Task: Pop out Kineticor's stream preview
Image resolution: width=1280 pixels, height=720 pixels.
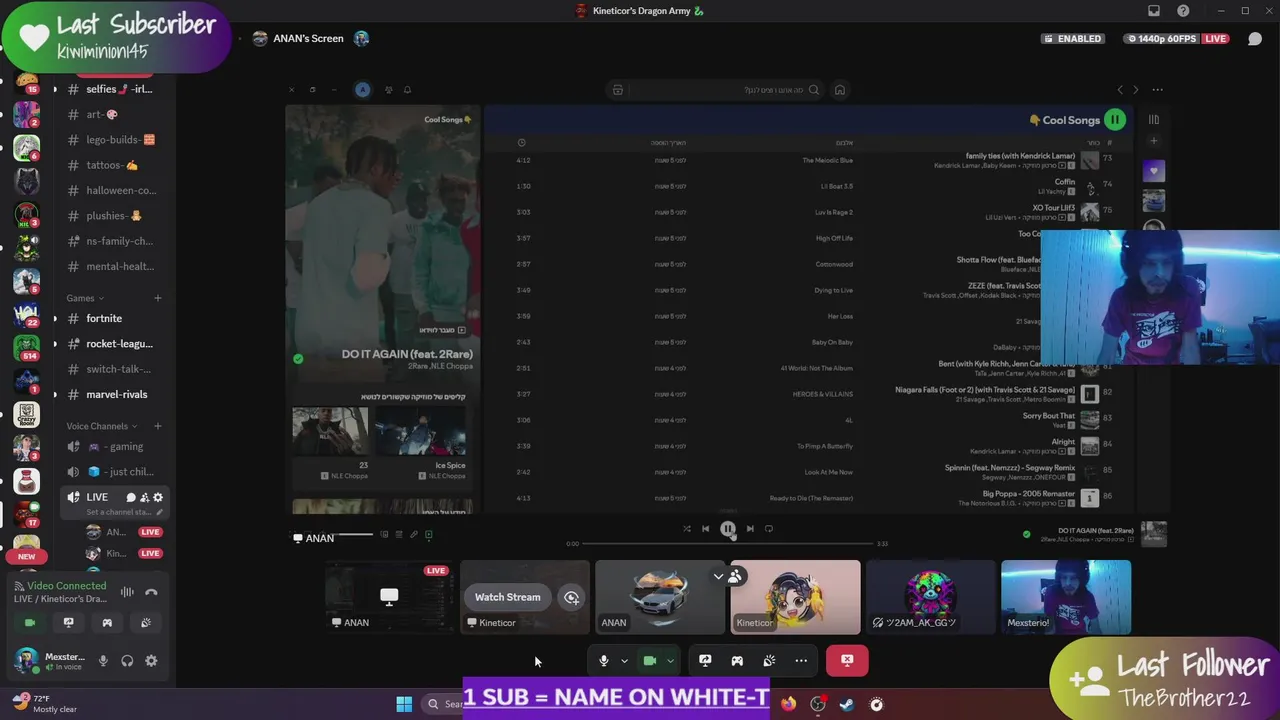Action: [571, 597]
